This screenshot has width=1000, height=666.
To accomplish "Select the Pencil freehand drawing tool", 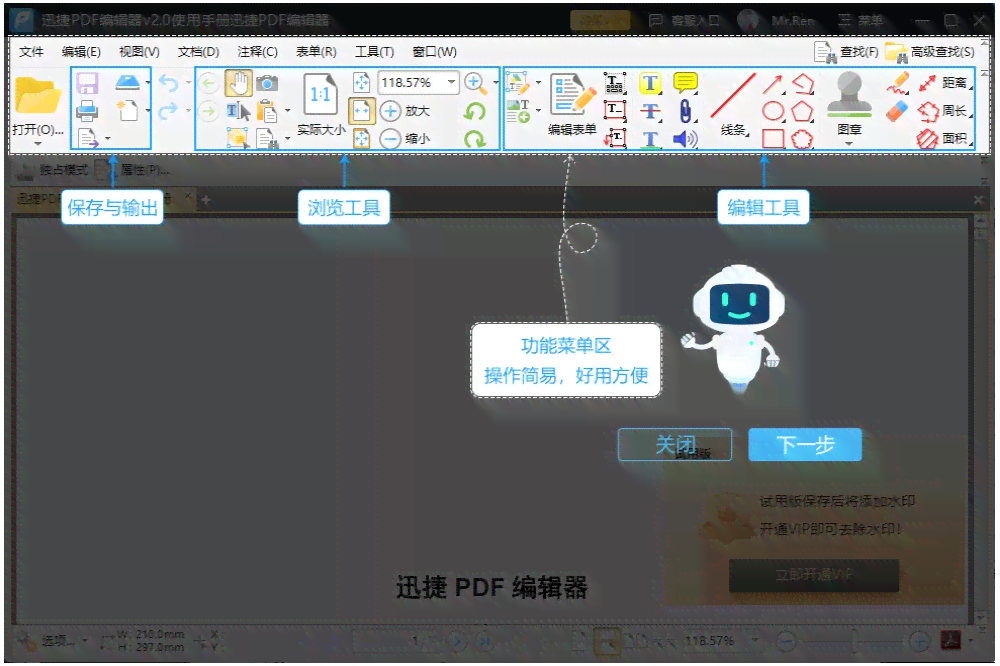I will point(897,83).
